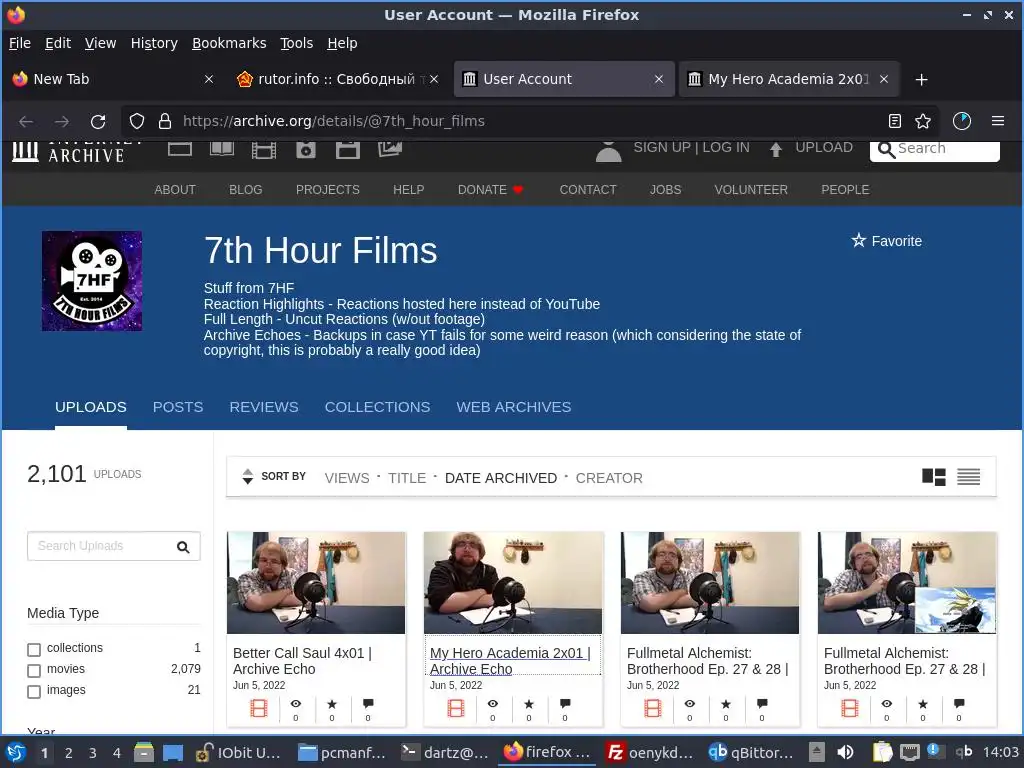
Task: Open the WEB ARCHIVES profile tab
Action: pyautogui.click(x=514, y=407)
